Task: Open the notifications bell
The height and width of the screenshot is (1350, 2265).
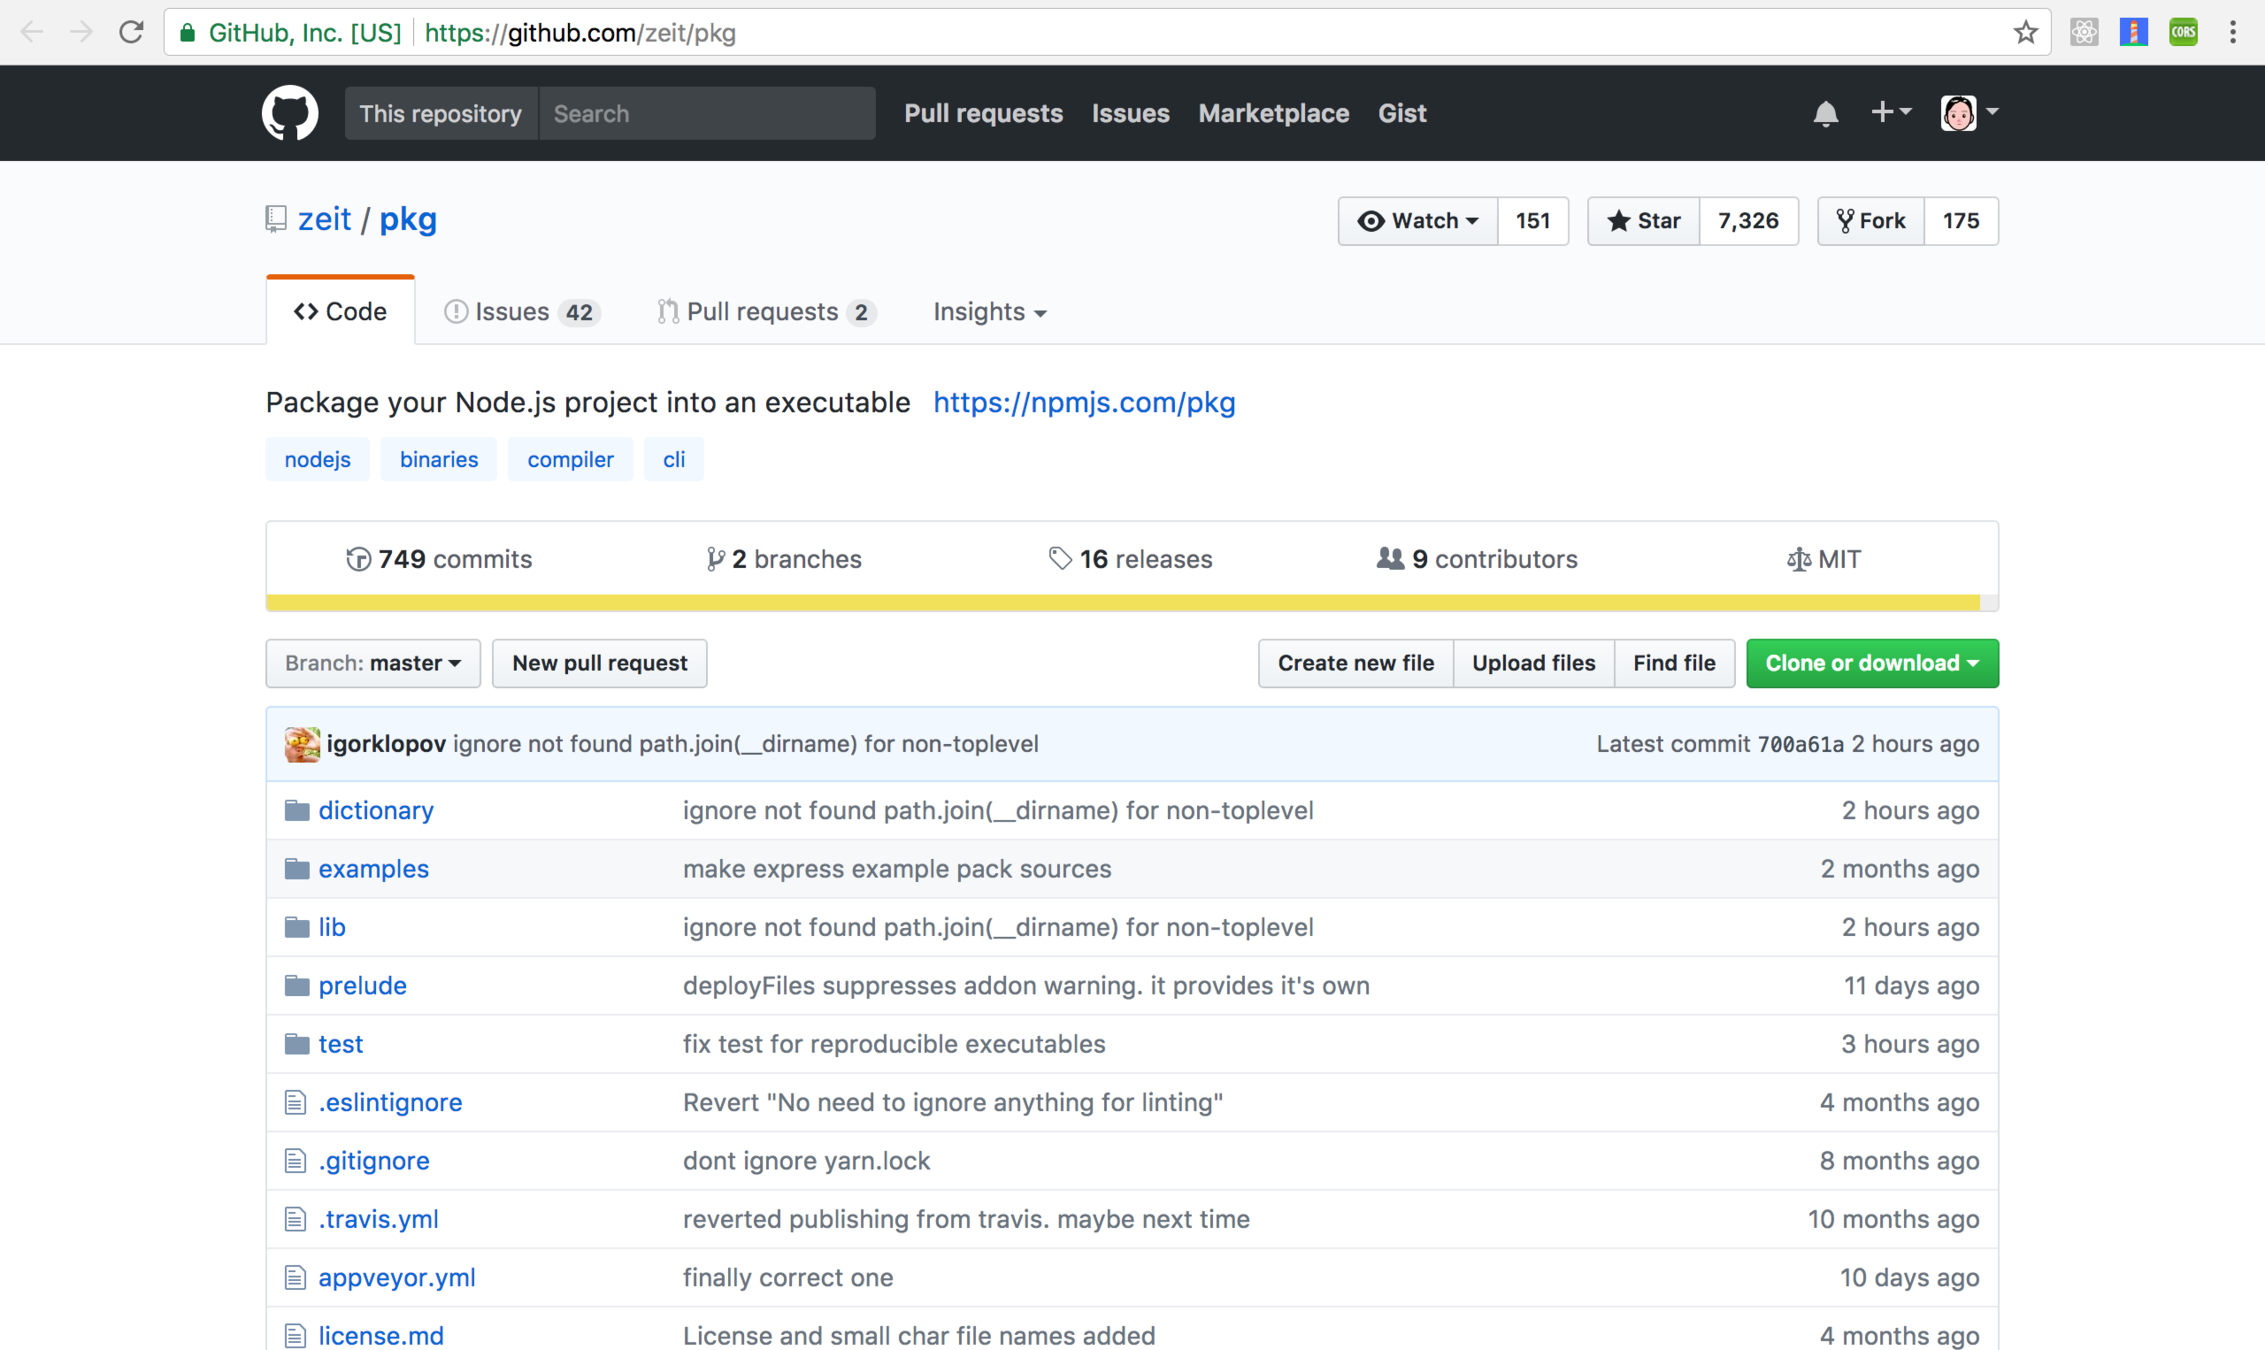Action: click(x=1825, y=113)
